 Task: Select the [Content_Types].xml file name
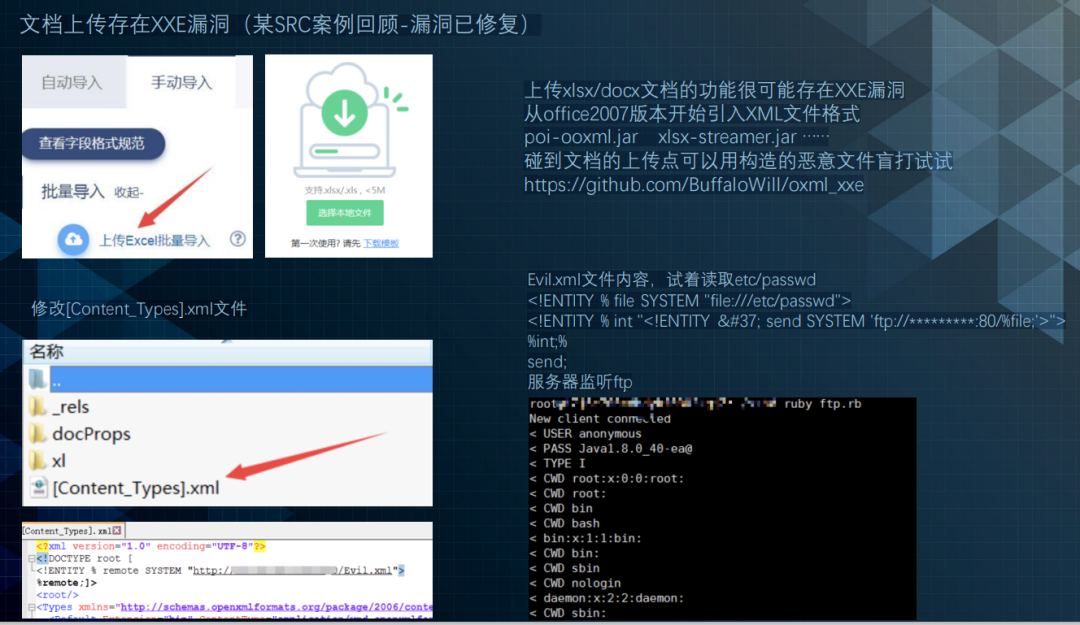(136, 488)
